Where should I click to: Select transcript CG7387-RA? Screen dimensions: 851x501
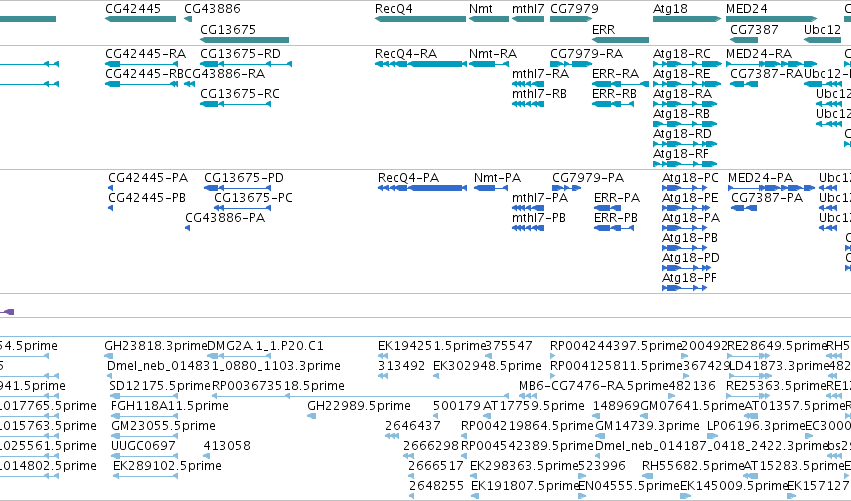pos(744,84)
